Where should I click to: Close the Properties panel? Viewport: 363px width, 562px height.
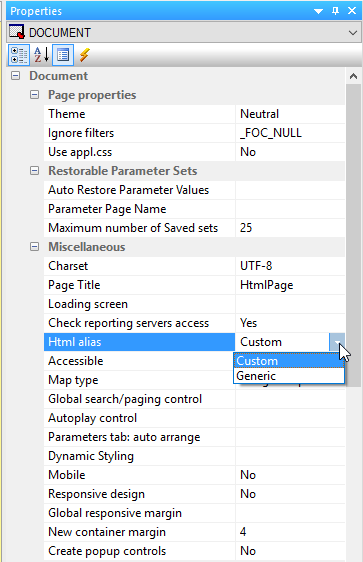click(352, 11)
